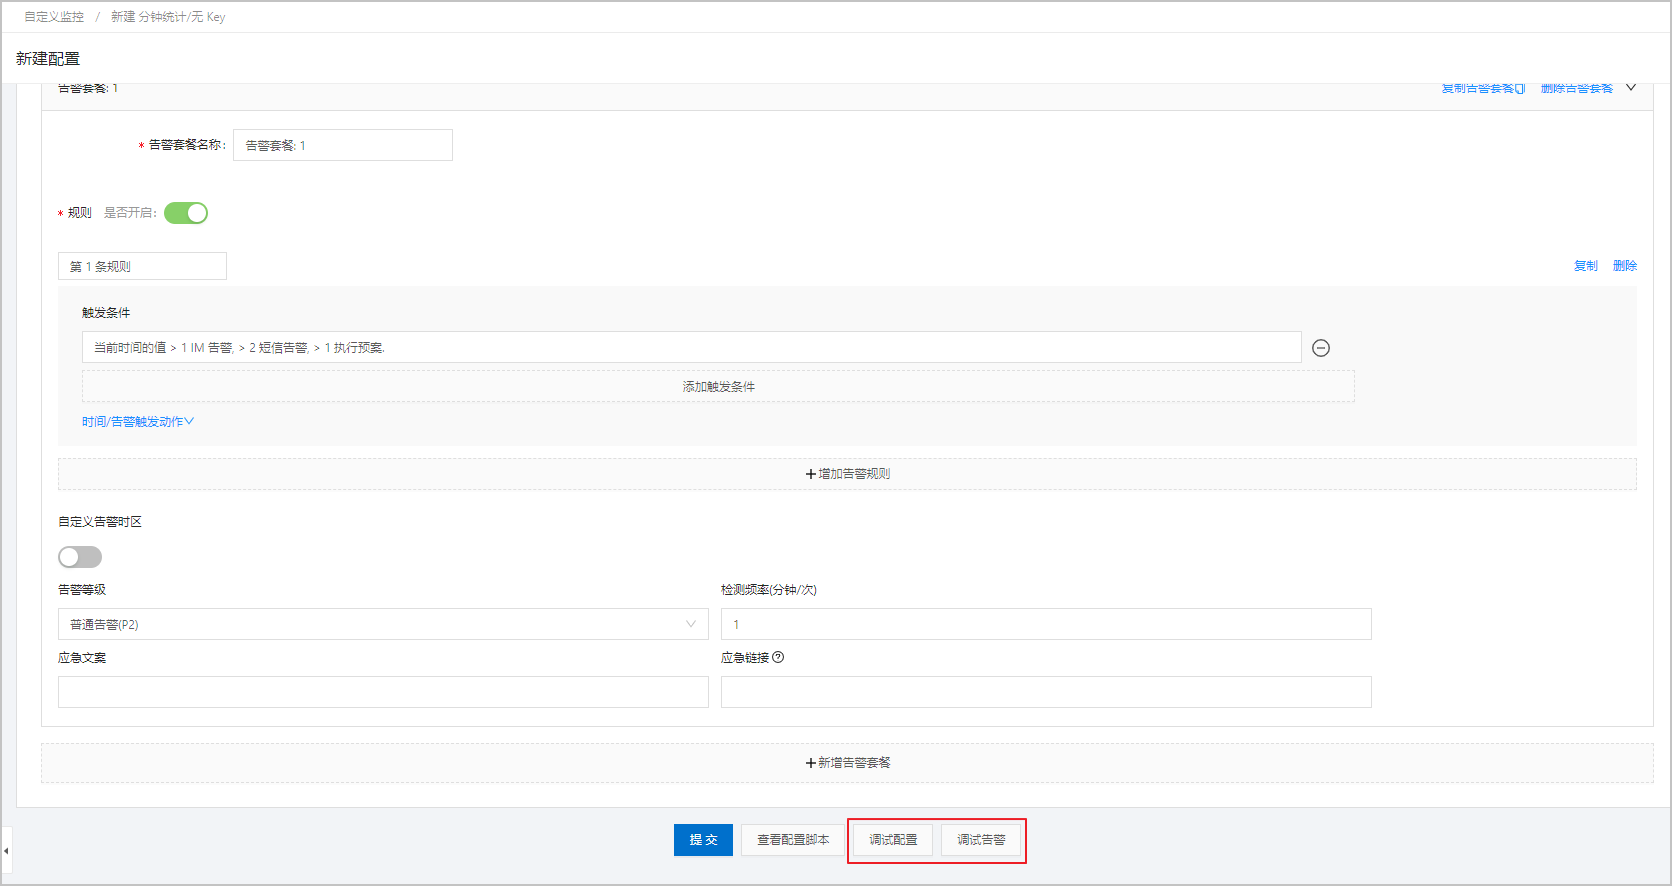Open 查看配置脚本 button
This screenshot has width=1672, height=886.
point(793,840)
